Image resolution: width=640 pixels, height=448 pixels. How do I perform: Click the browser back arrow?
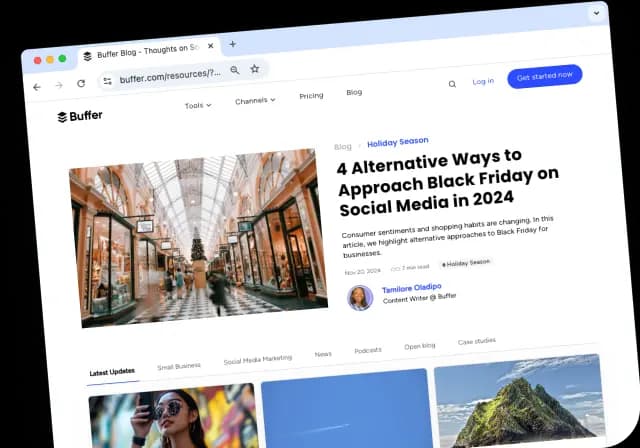point(37,87)
